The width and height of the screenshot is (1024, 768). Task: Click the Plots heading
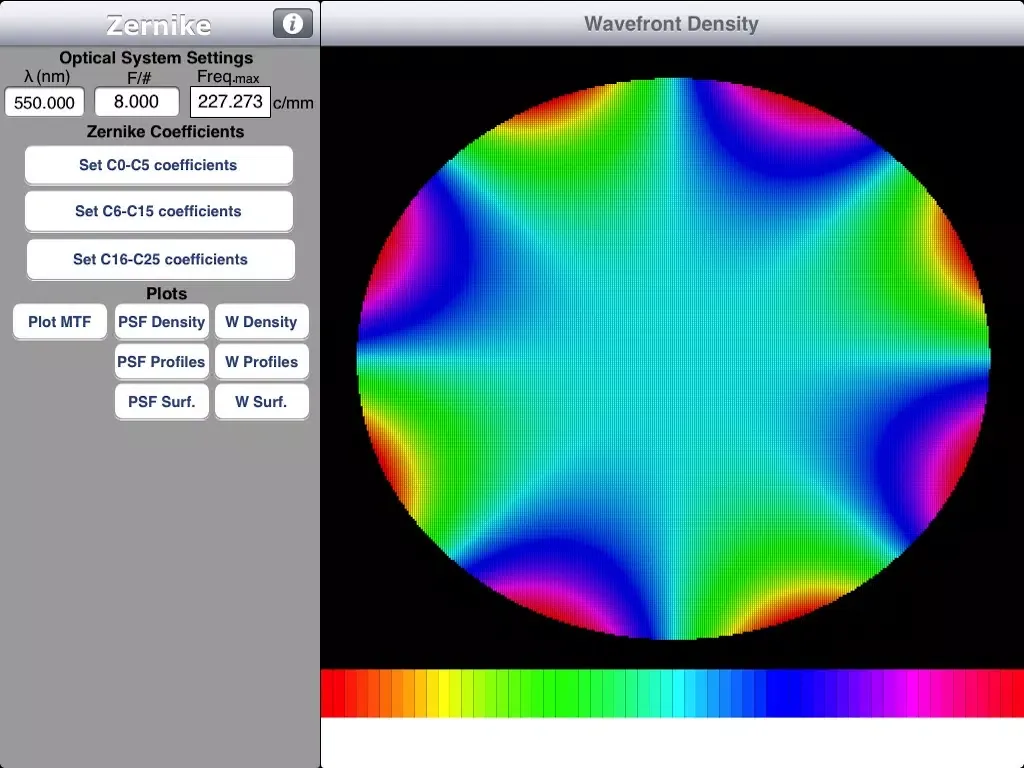pos(167,293)
